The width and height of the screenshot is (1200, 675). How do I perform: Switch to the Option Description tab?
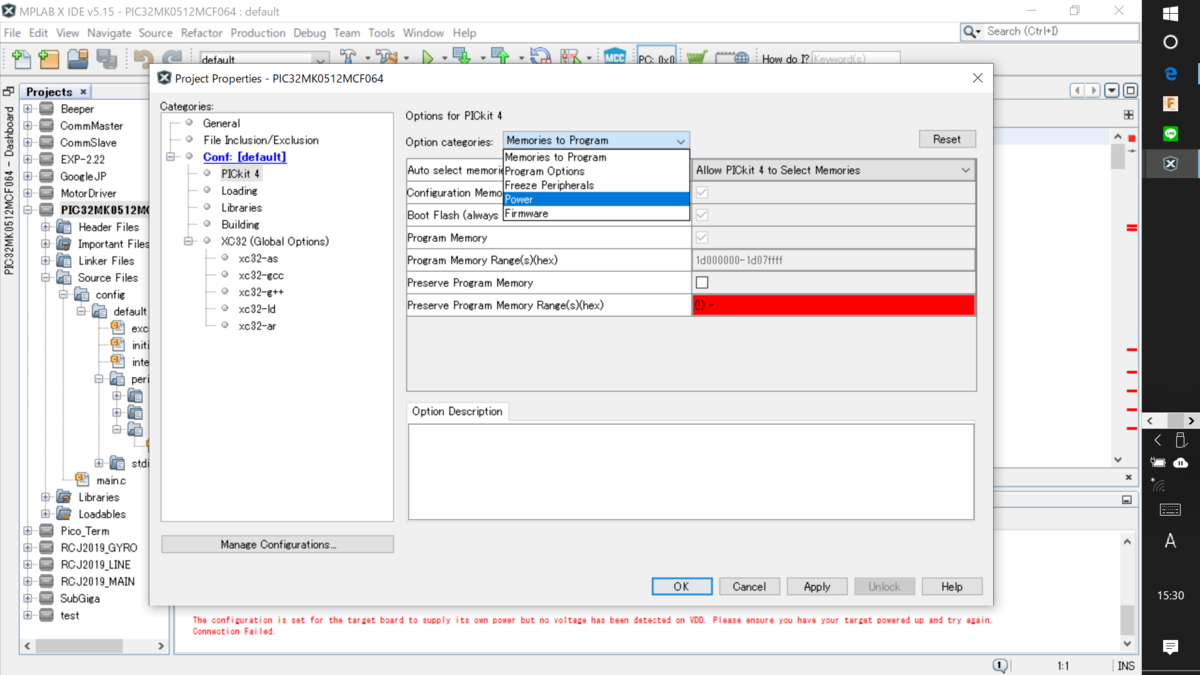click(x=457, y=412)
